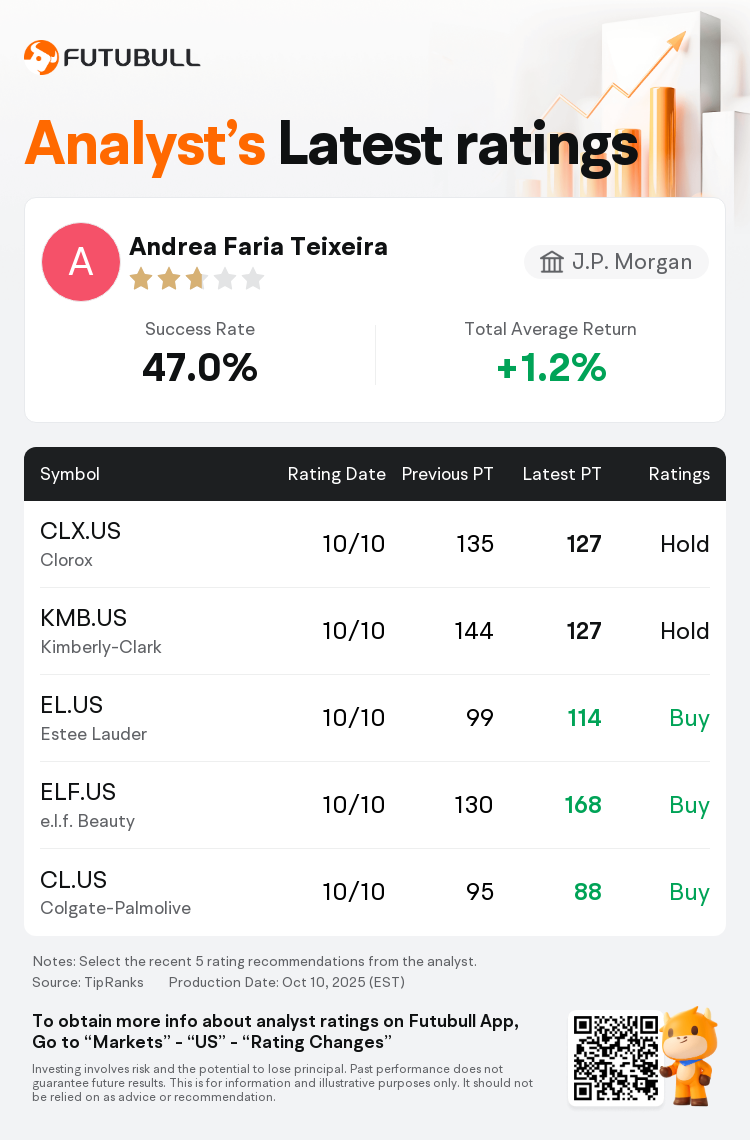Open analyst Andrea Faria Teixeira's name
The image size is (750, 1140).
tap(258, 246)
